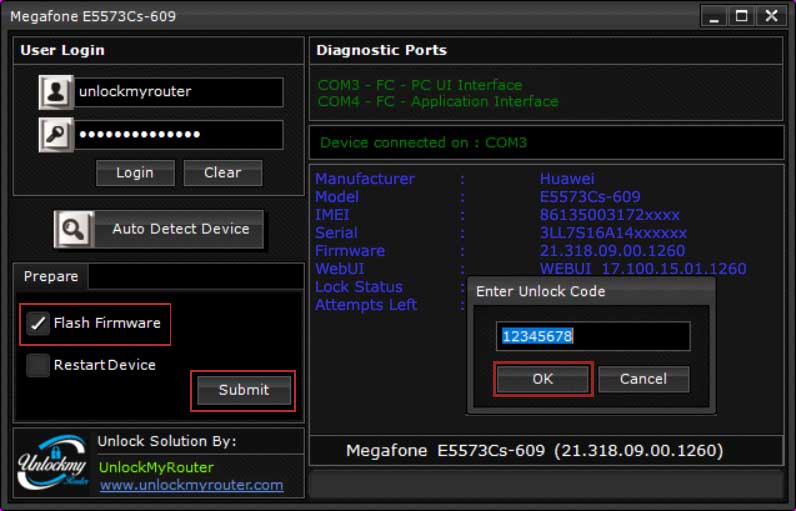
Task: Clear the login fields with Clear button
Action: pyautogui.click(x=223, y=173)
